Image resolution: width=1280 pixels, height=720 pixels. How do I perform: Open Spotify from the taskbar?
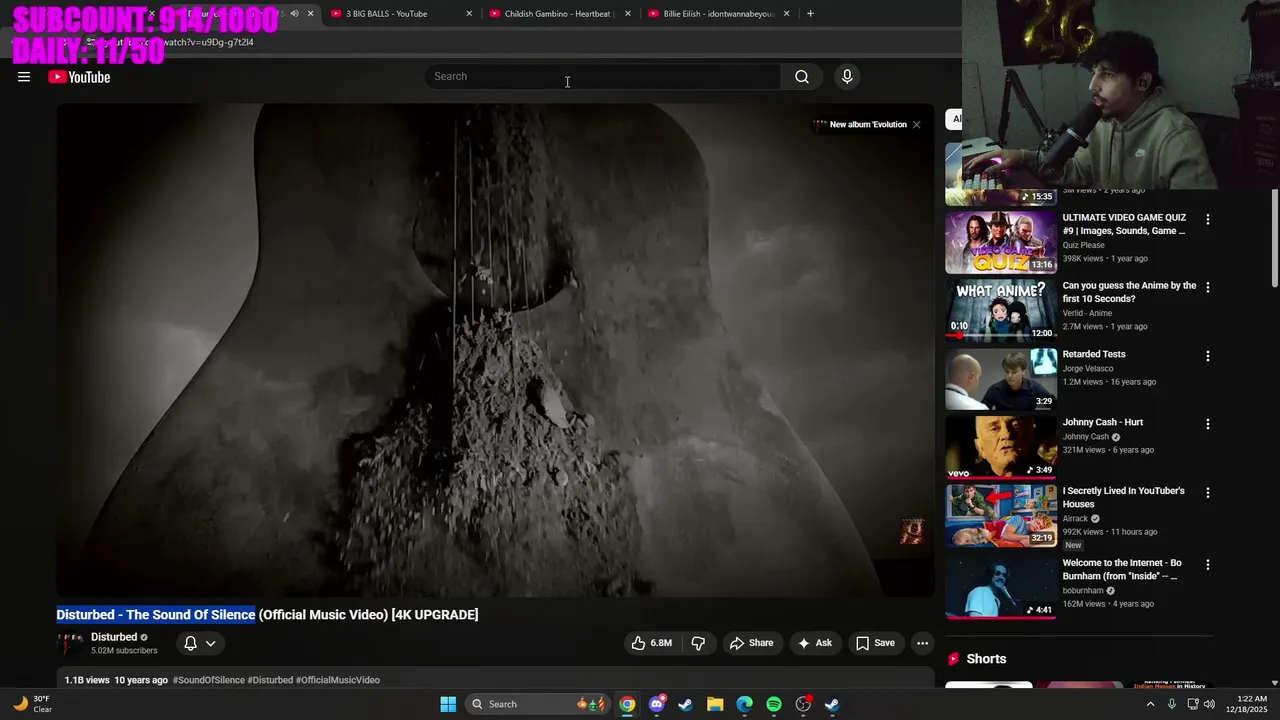tap(774, 704)
